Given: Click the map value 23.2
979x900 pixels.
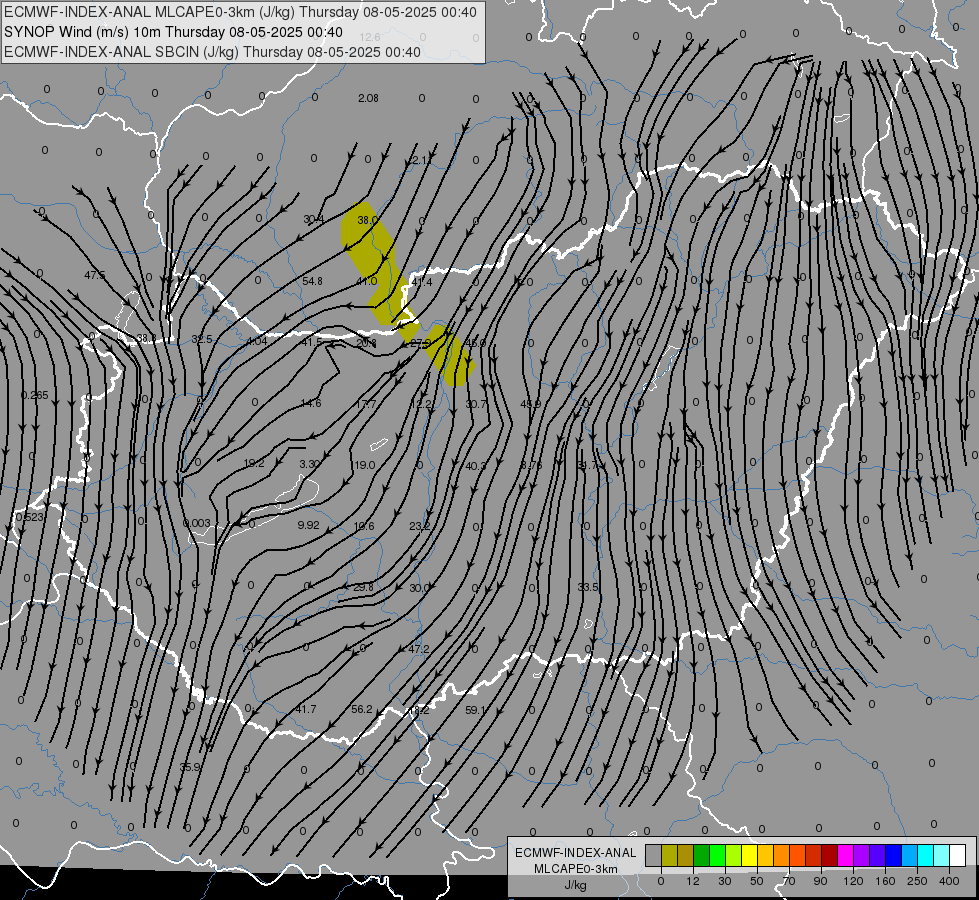Looking at the screenshot, I should point(420,526).
